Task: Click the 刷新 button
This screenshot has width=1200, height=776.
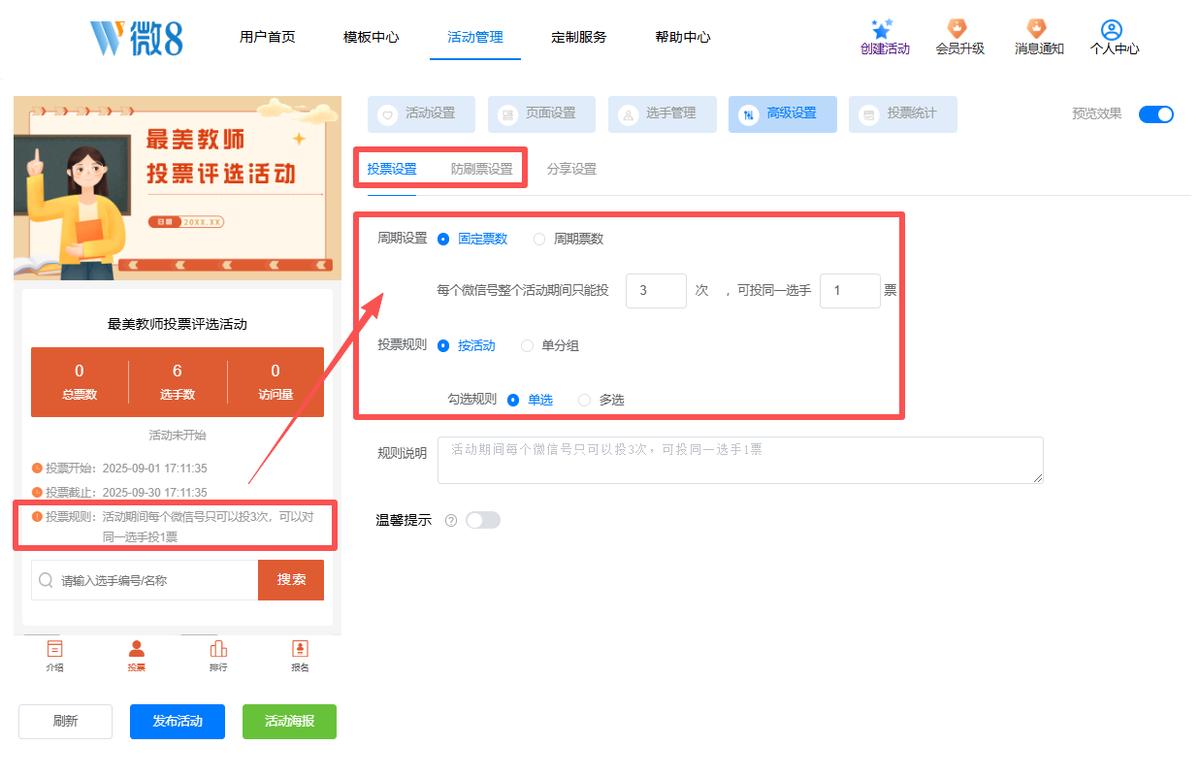Action: 65,721
